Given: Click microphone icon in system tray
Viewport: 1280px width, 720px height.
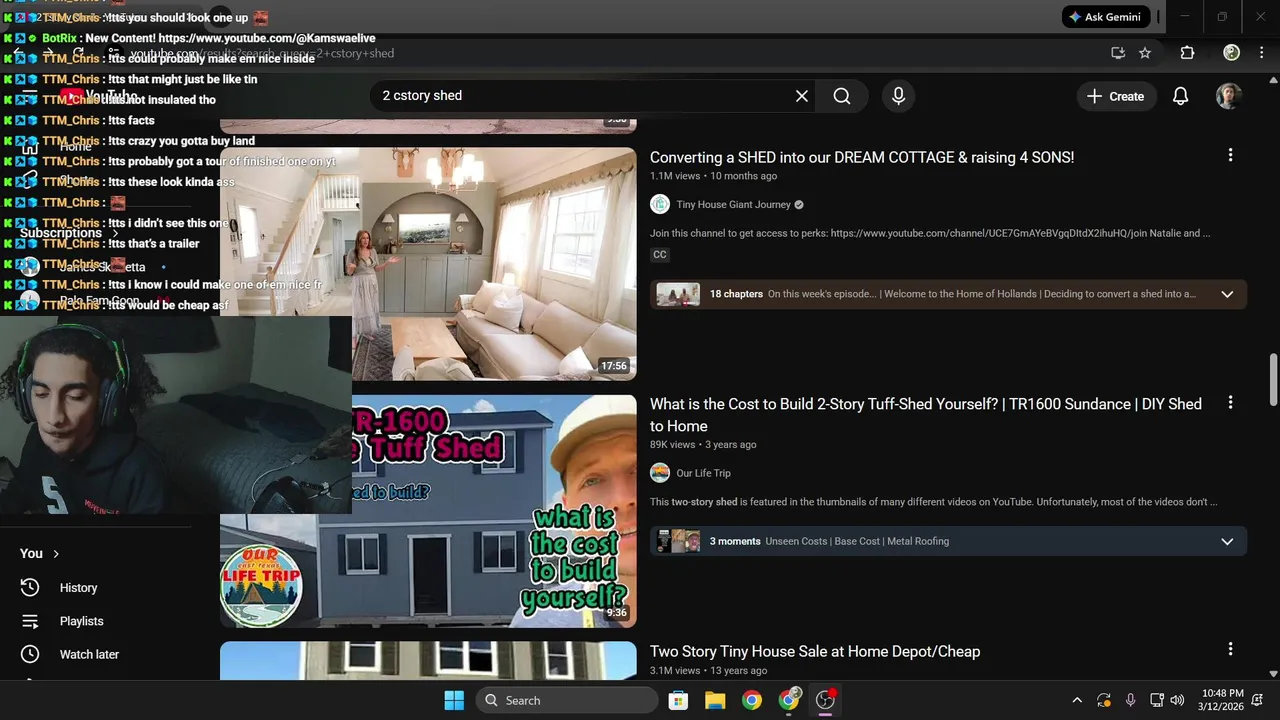Looking at the screenshot, I should (x=1130, y=700).
